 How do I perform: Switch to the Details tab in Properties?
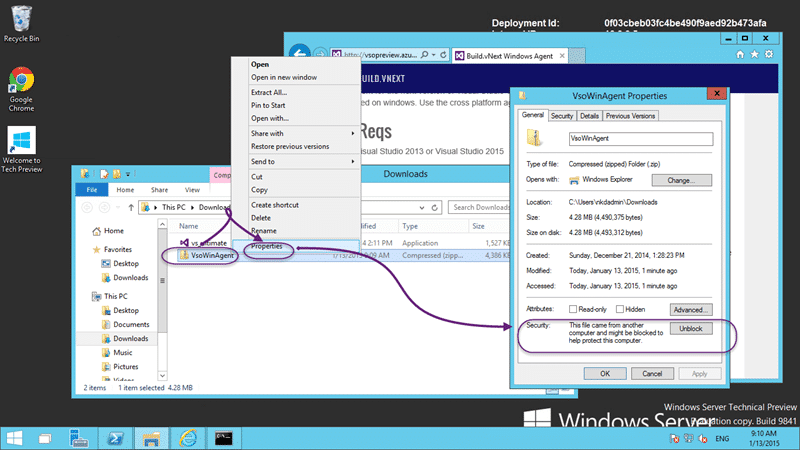click(589, 116)
